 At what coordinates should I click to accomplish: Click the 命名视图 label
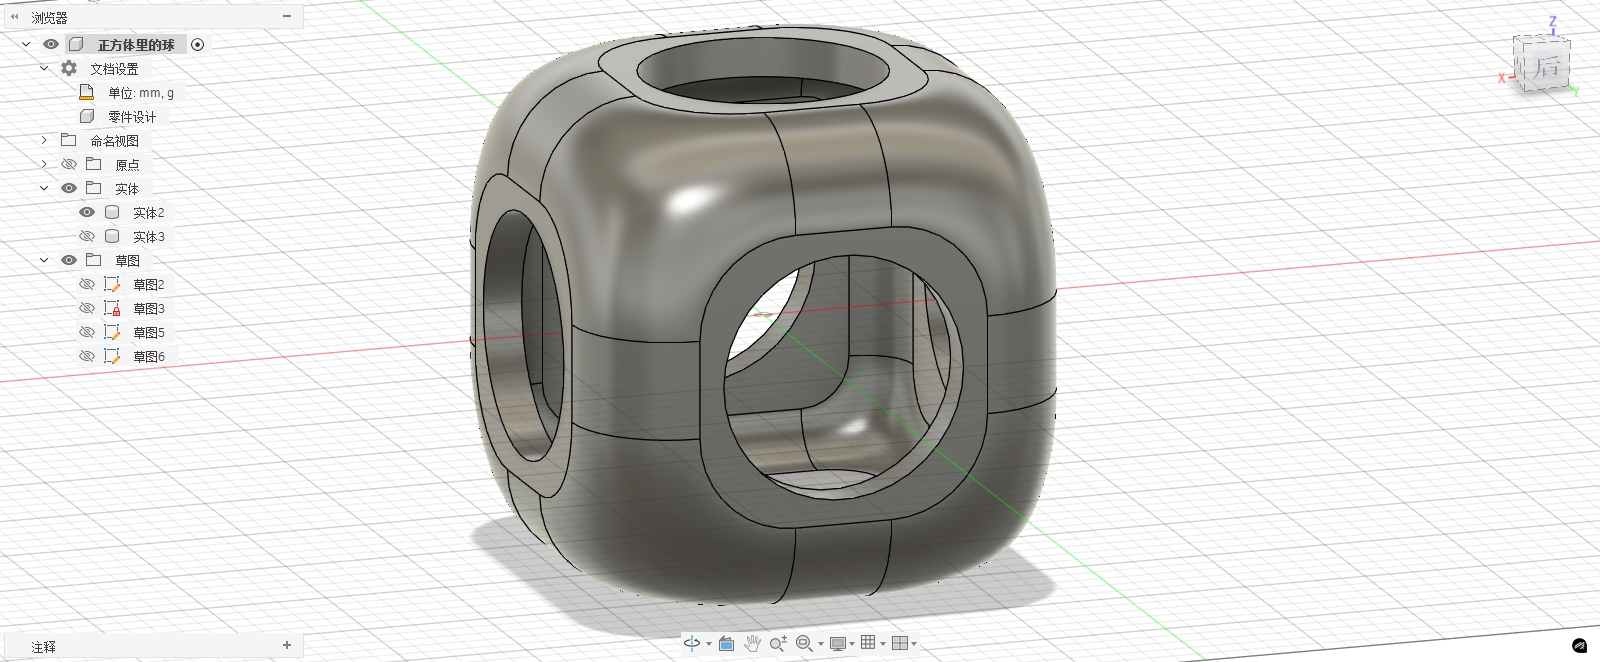pyautogui.click(x=115, y=141)
